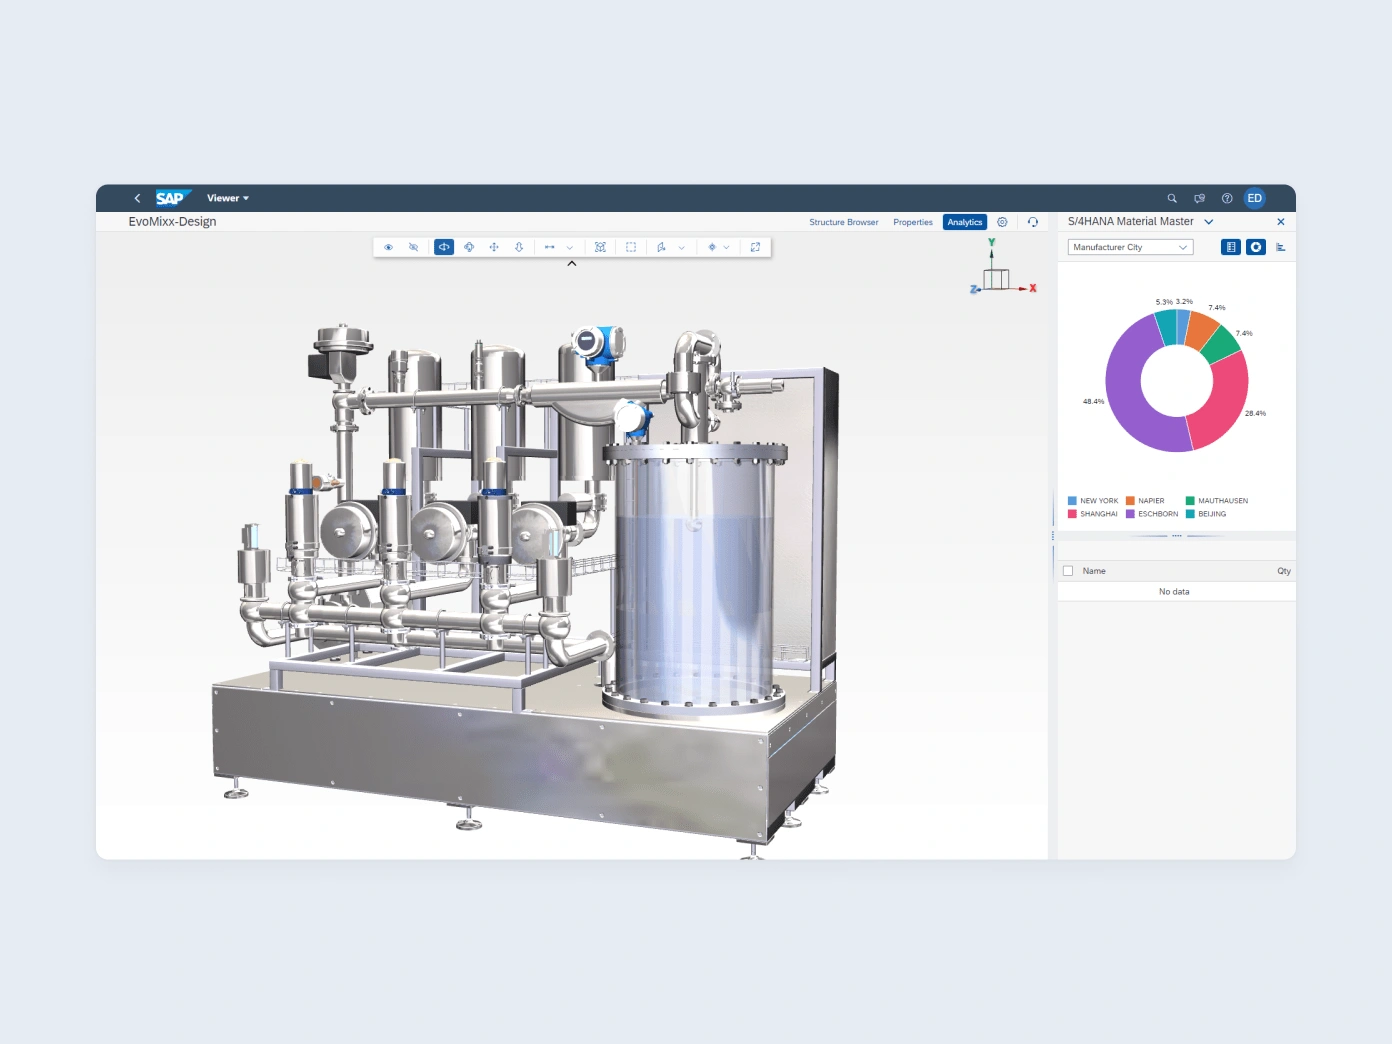Click the refresh icon near Analytics
Viewport: 1392px width, 1044px height.
click(1033, 222)
